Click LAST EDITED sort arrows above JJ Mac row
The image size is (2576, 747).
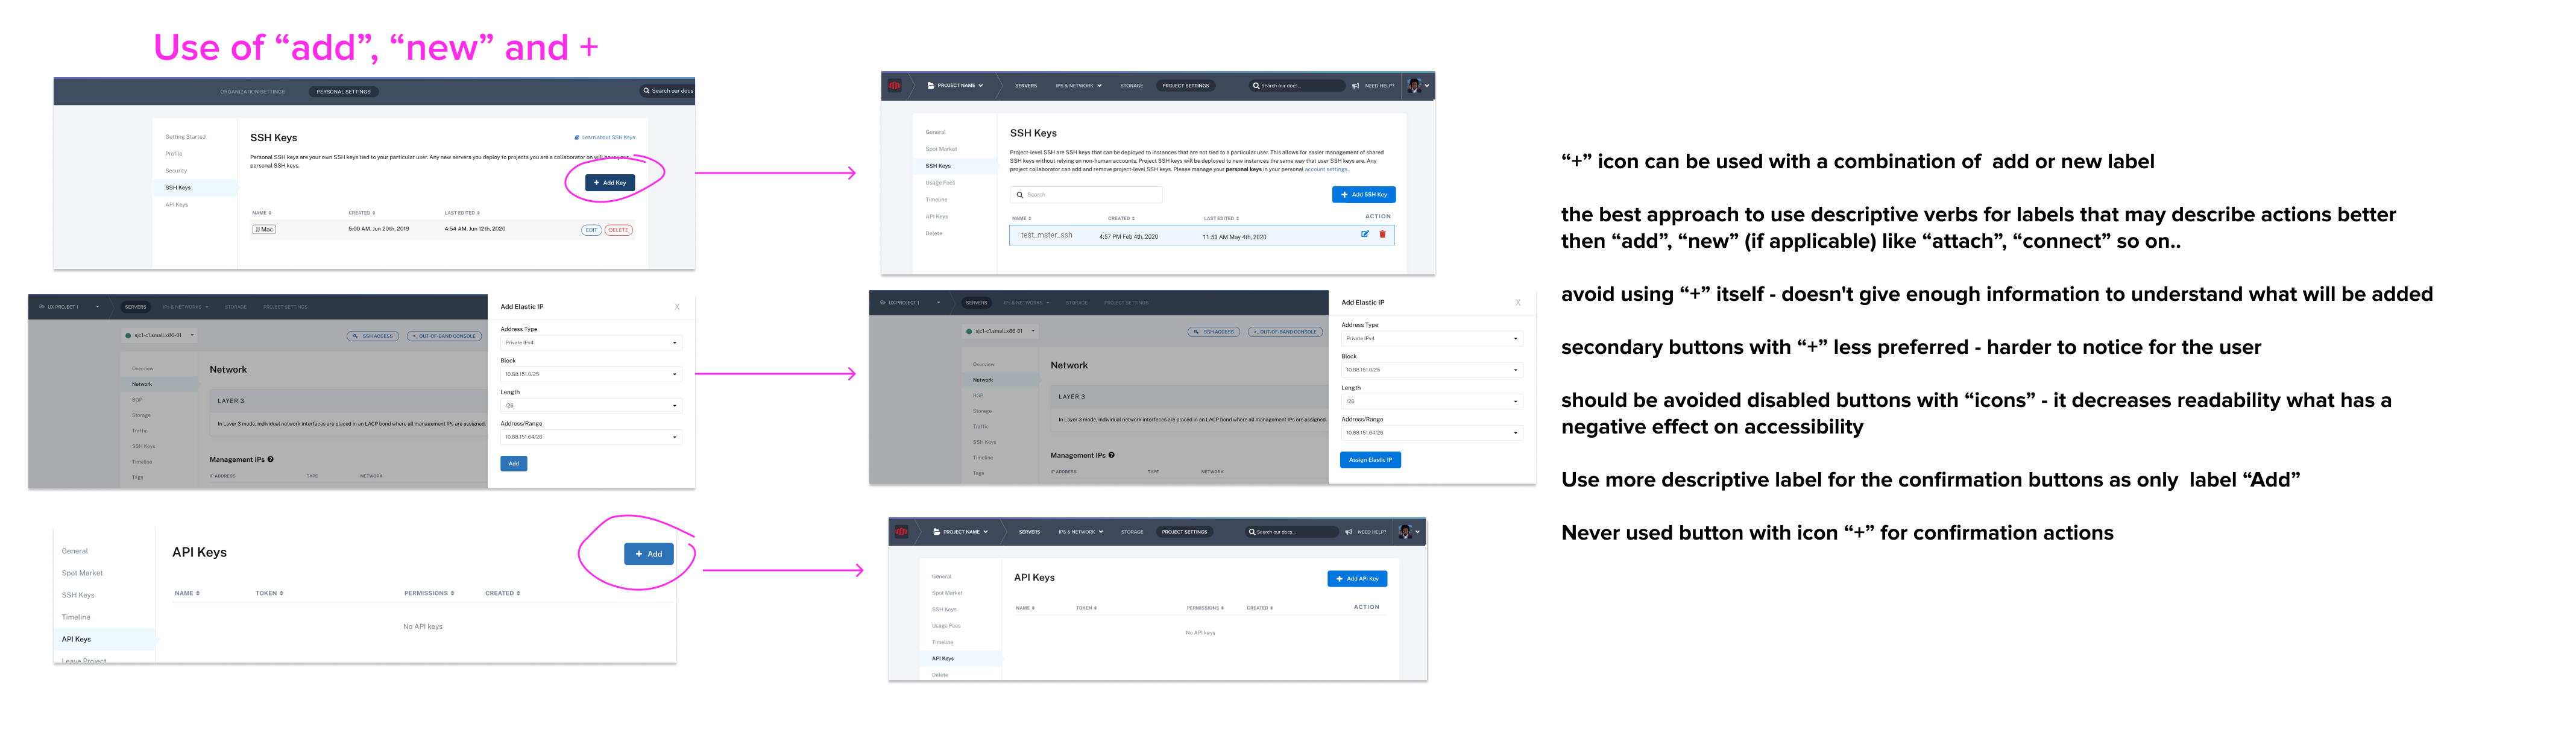tap(478, 213)
